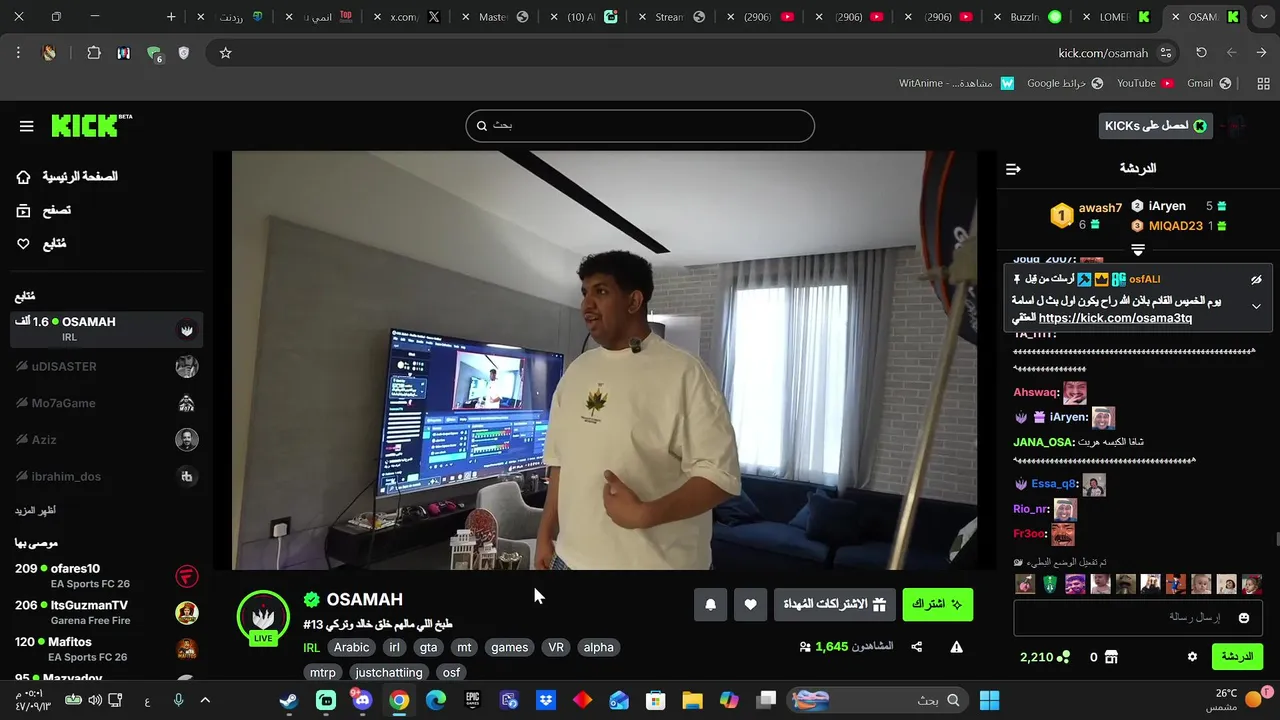Click the justchatting tag
1280x720 pixels.
click(x=389, y=673)
